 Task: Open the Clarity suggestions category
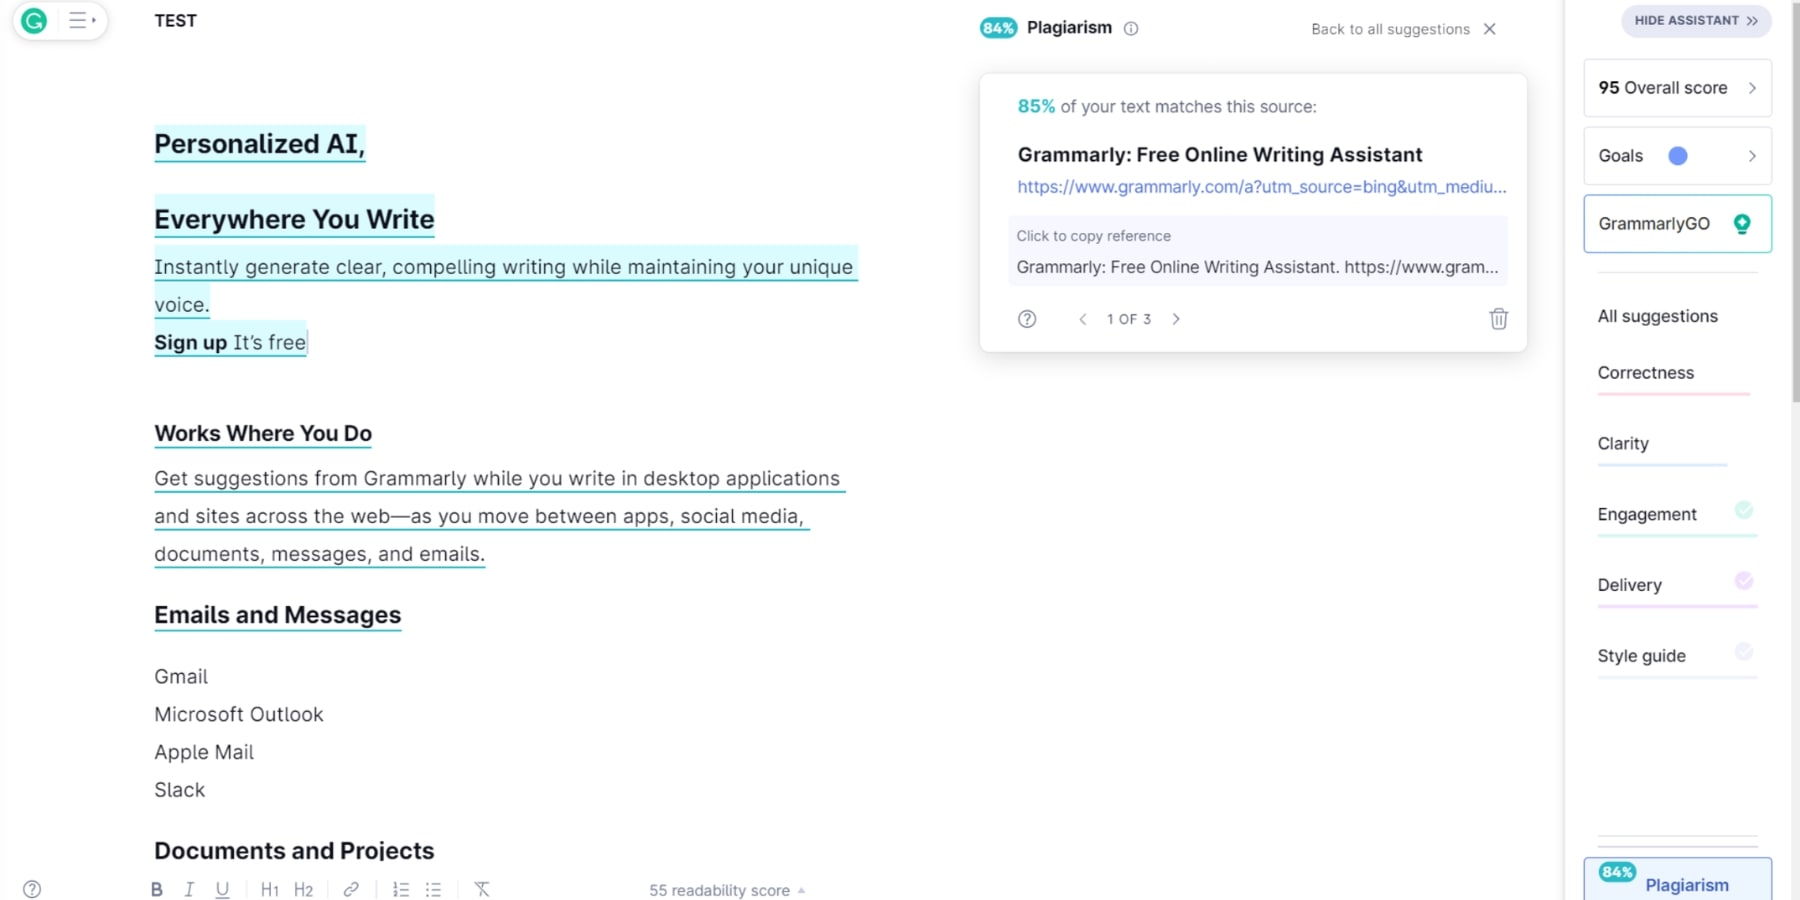coord(1622,443)
